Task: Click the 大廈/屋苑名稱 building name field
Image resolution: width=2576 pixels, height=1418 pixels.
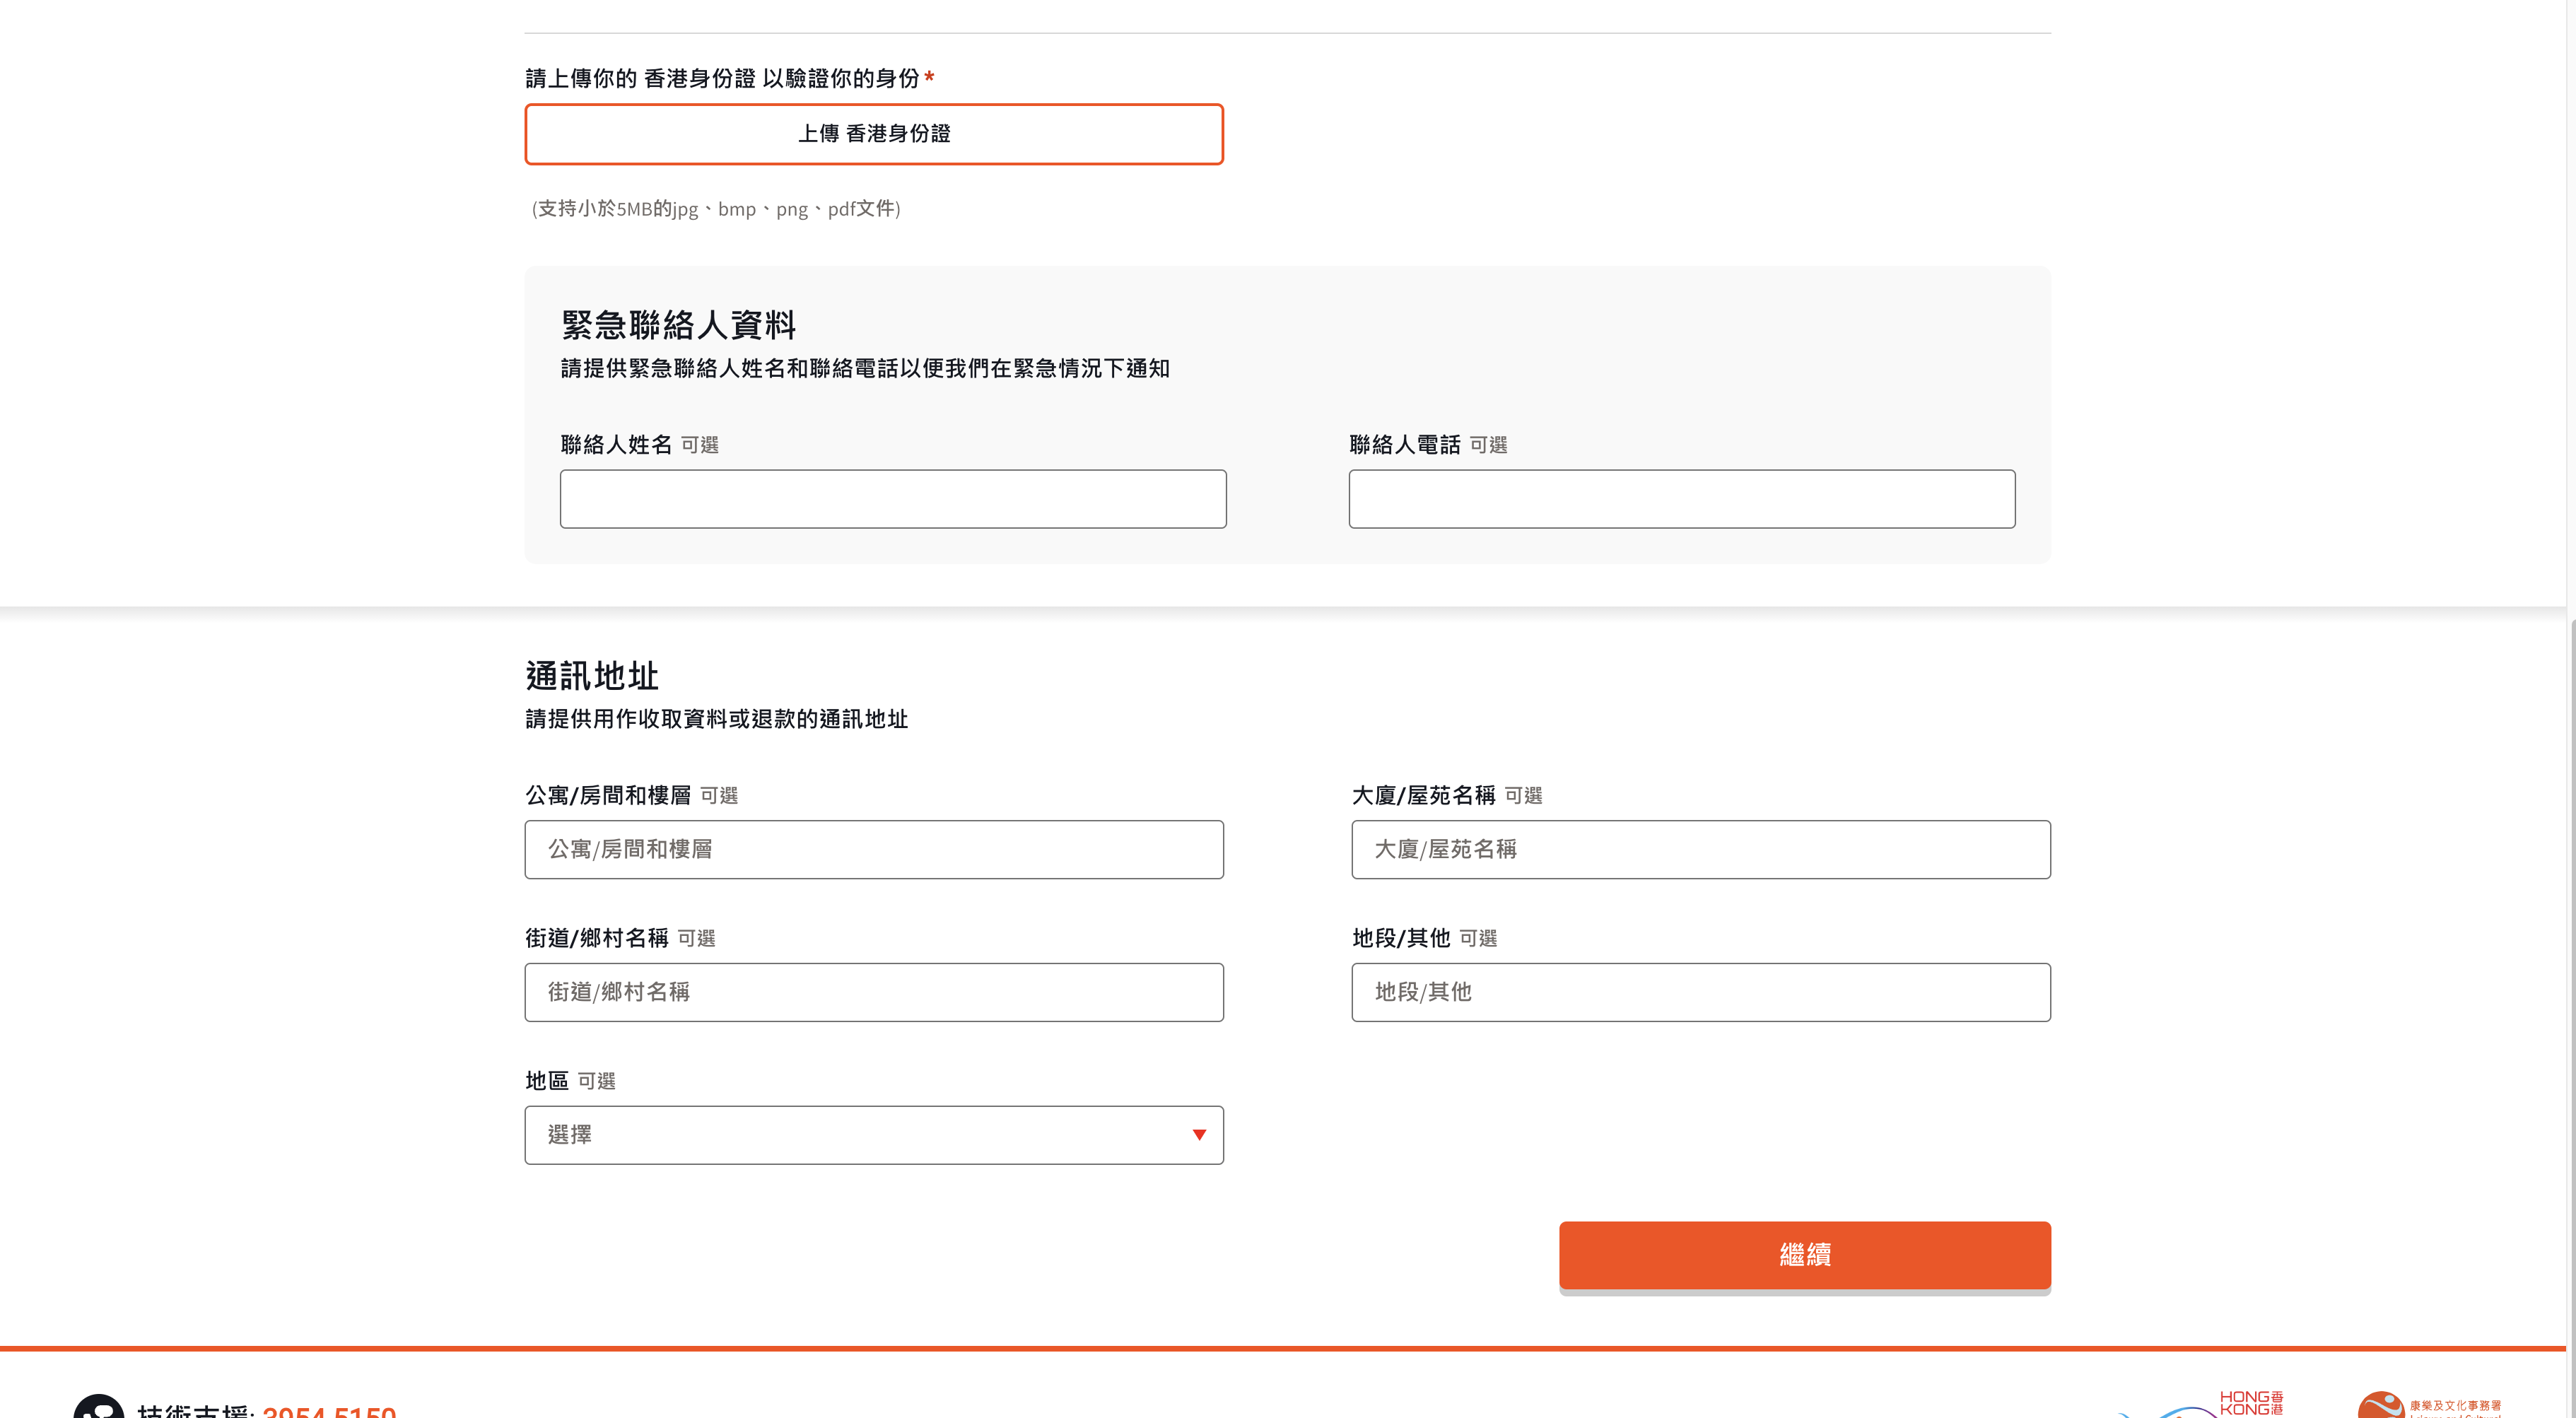Action: [1701, 849]
